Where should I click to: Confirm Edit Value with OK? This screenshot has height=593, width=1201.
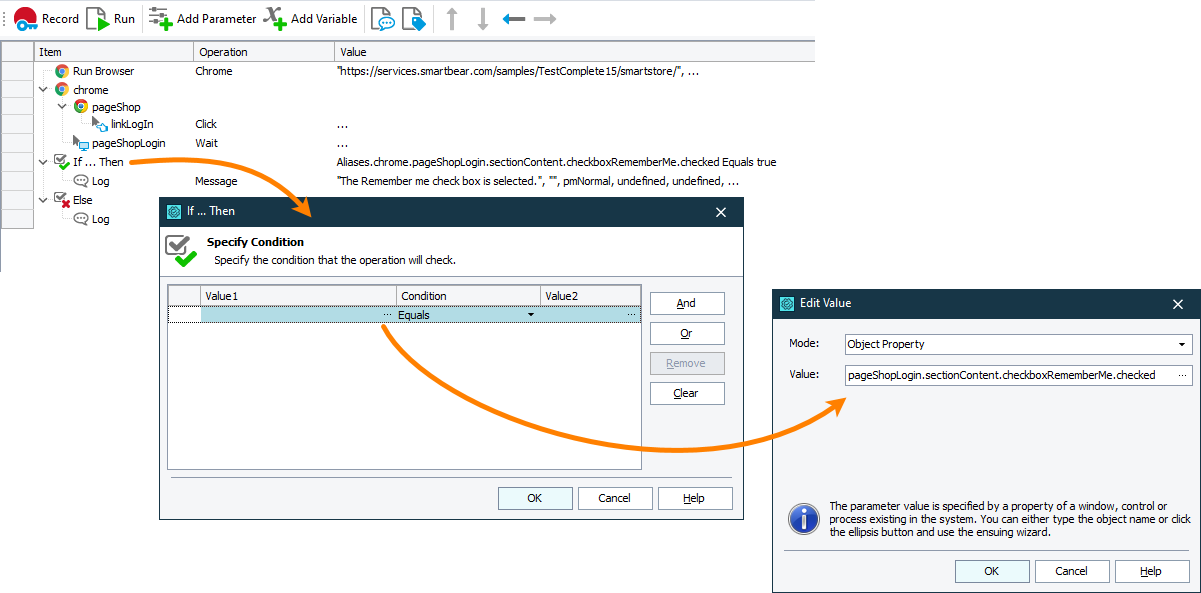point(991,570)
